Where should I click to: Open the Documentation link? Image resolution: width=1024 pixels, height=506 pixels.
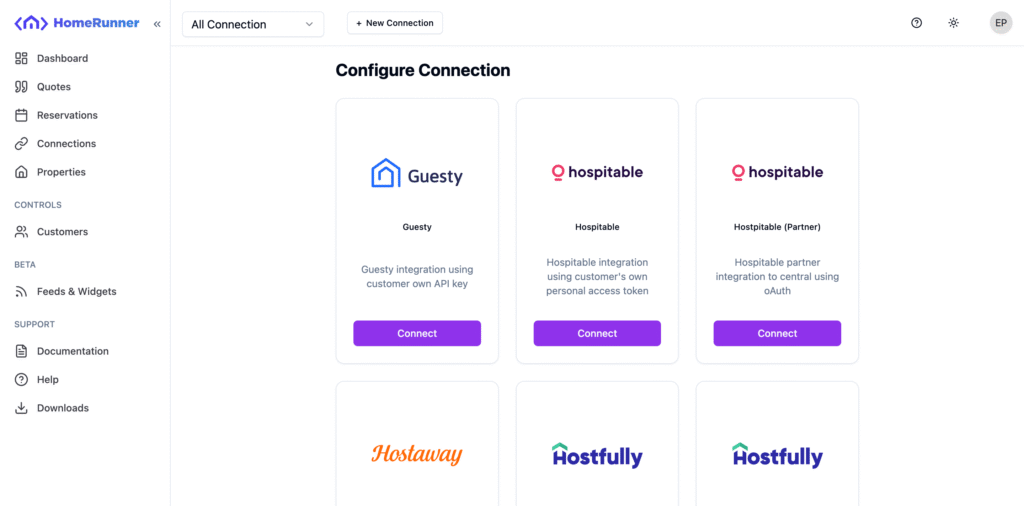pos(72,351)
